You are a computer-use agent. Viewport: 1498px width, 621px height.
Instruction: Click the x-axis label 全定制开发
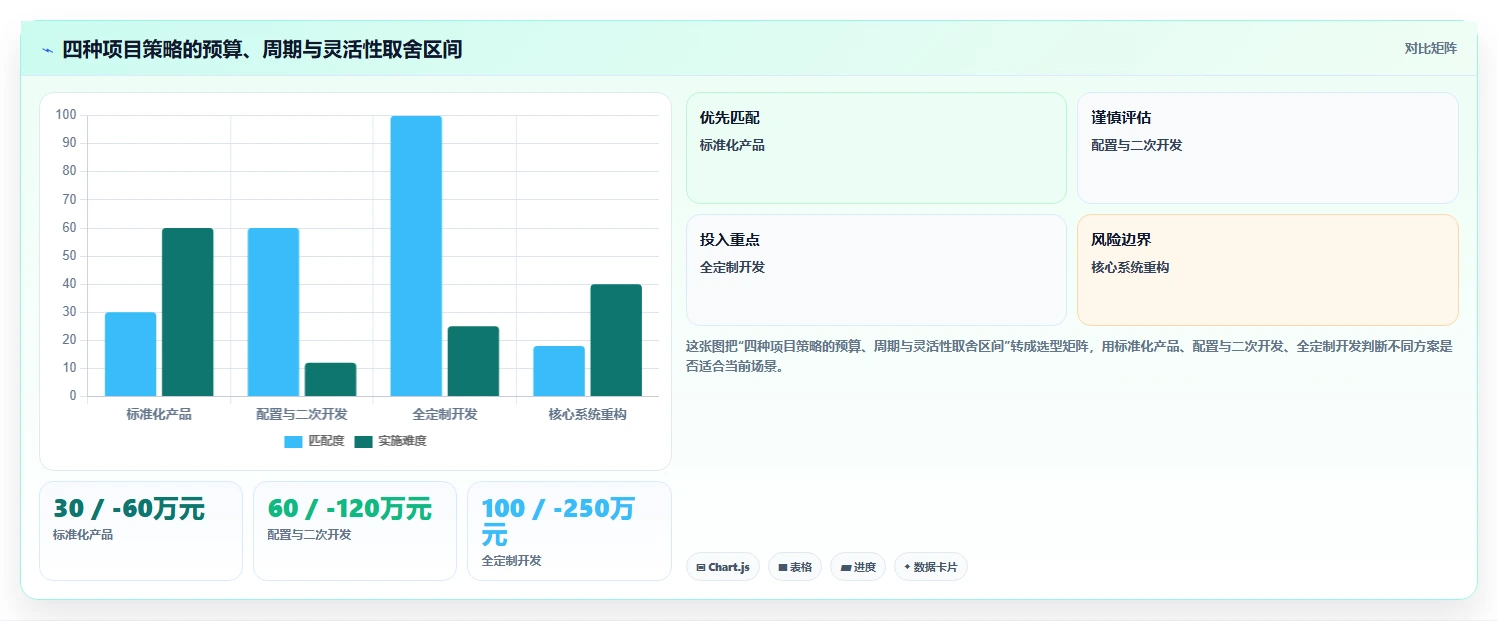click(x=445, y=414)
